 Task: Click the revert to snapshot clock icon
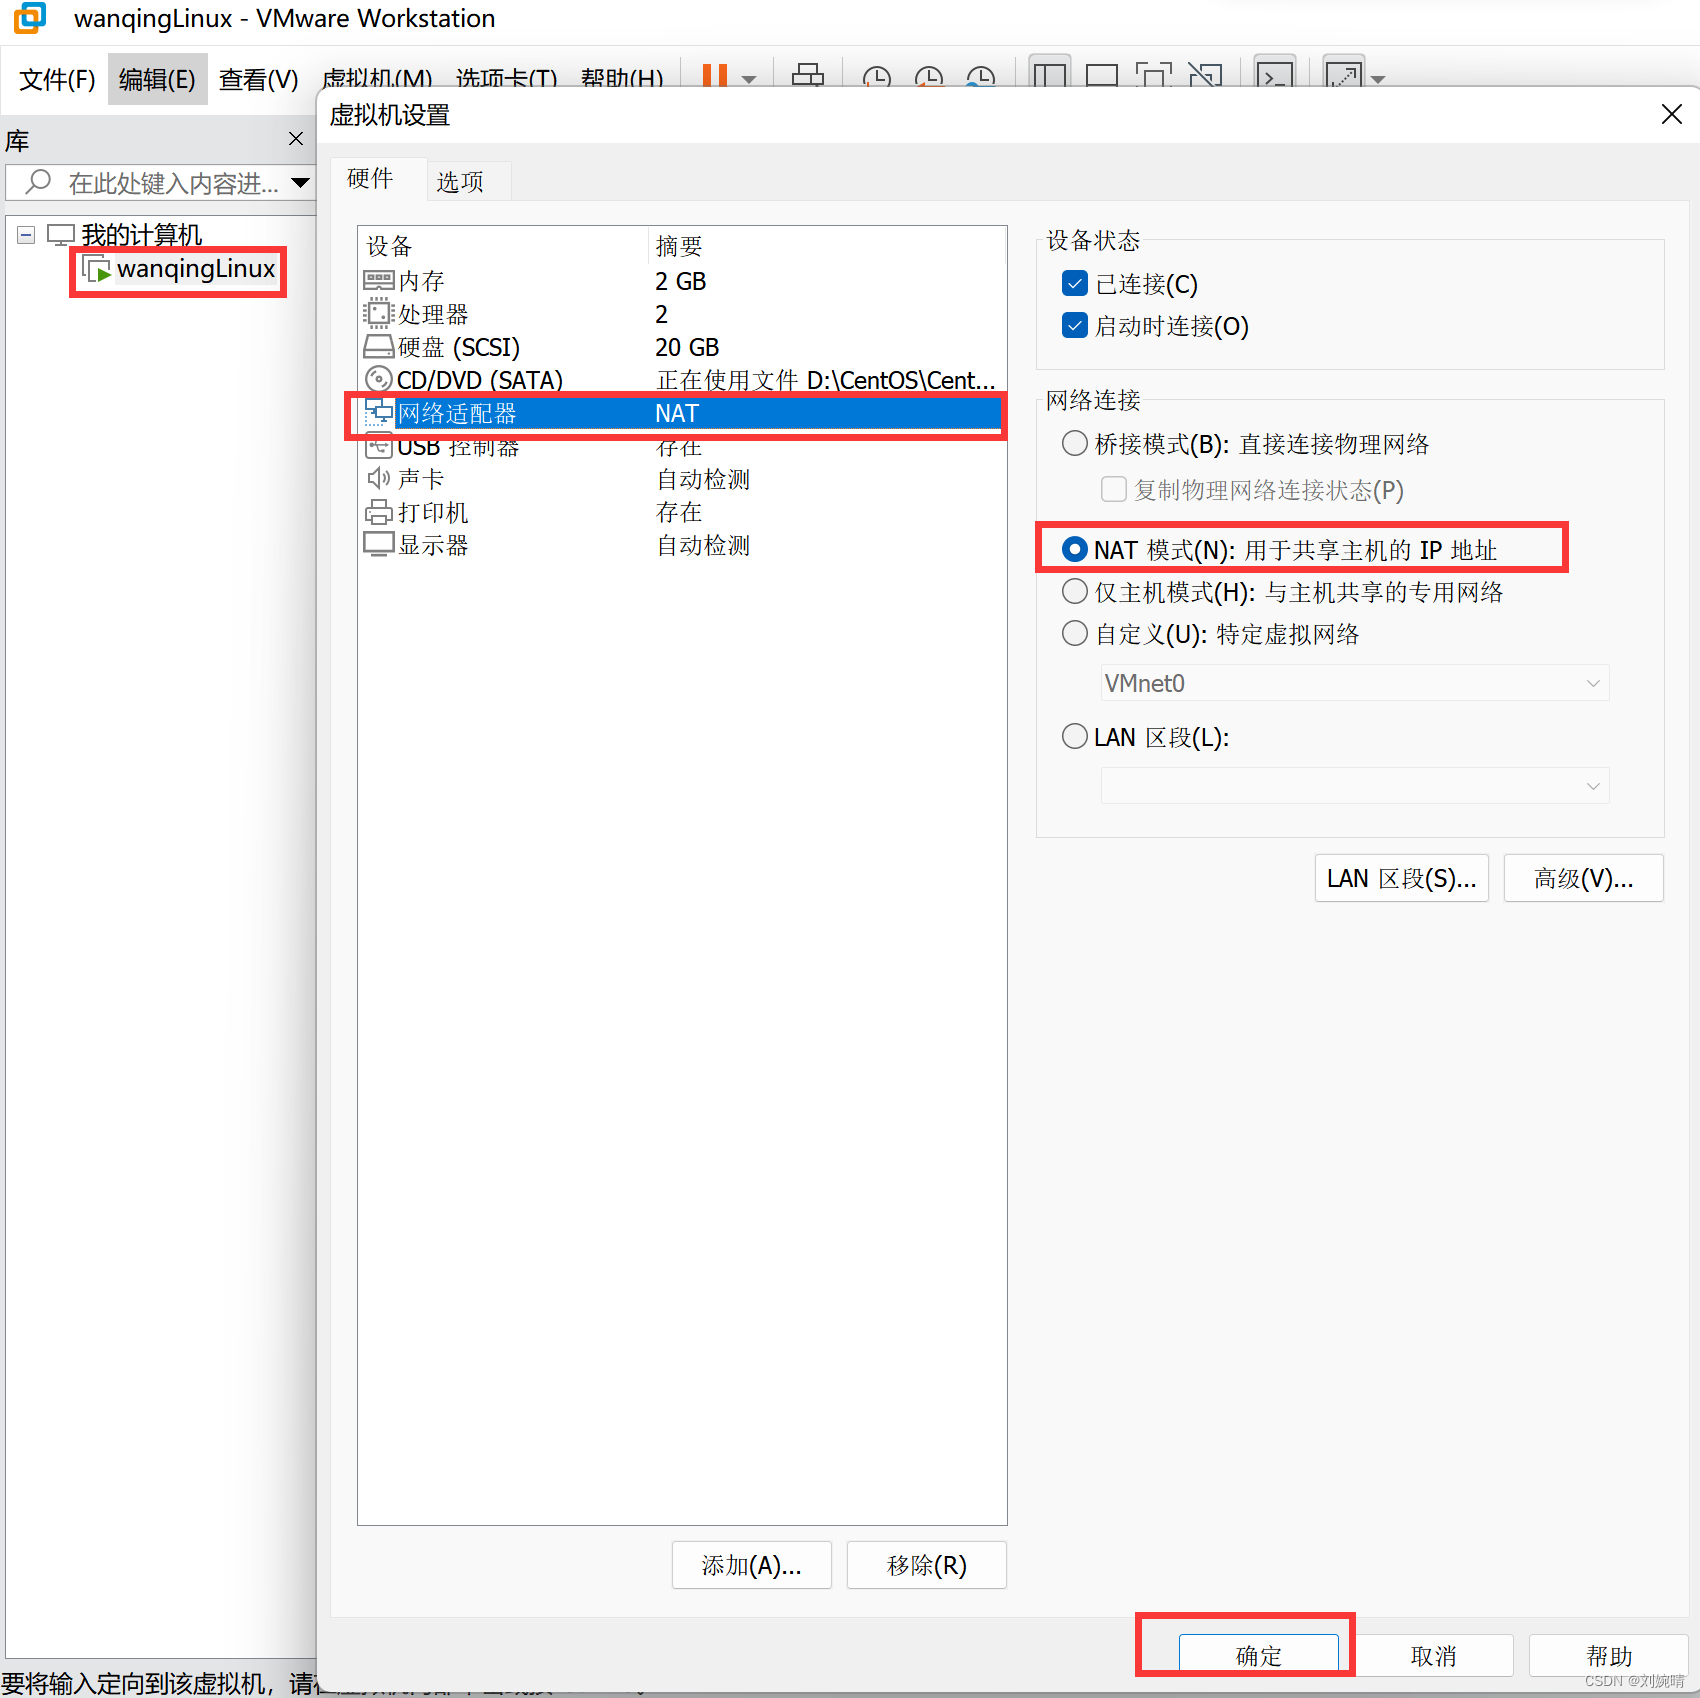coord(929,78)
